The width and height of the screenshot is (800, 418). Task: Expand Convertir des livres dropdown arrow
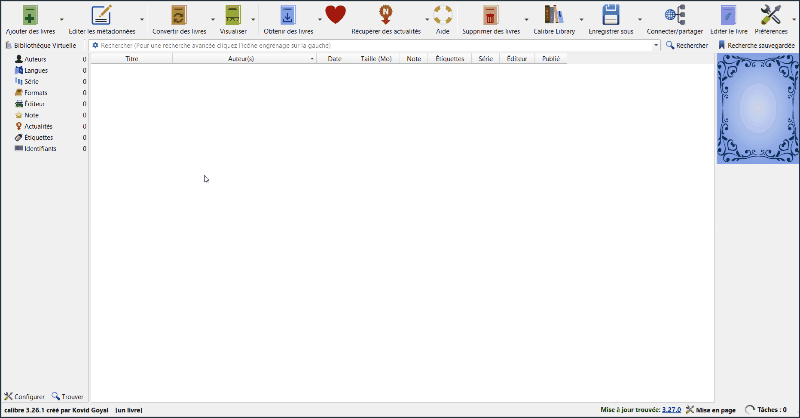tap(213, 19)
